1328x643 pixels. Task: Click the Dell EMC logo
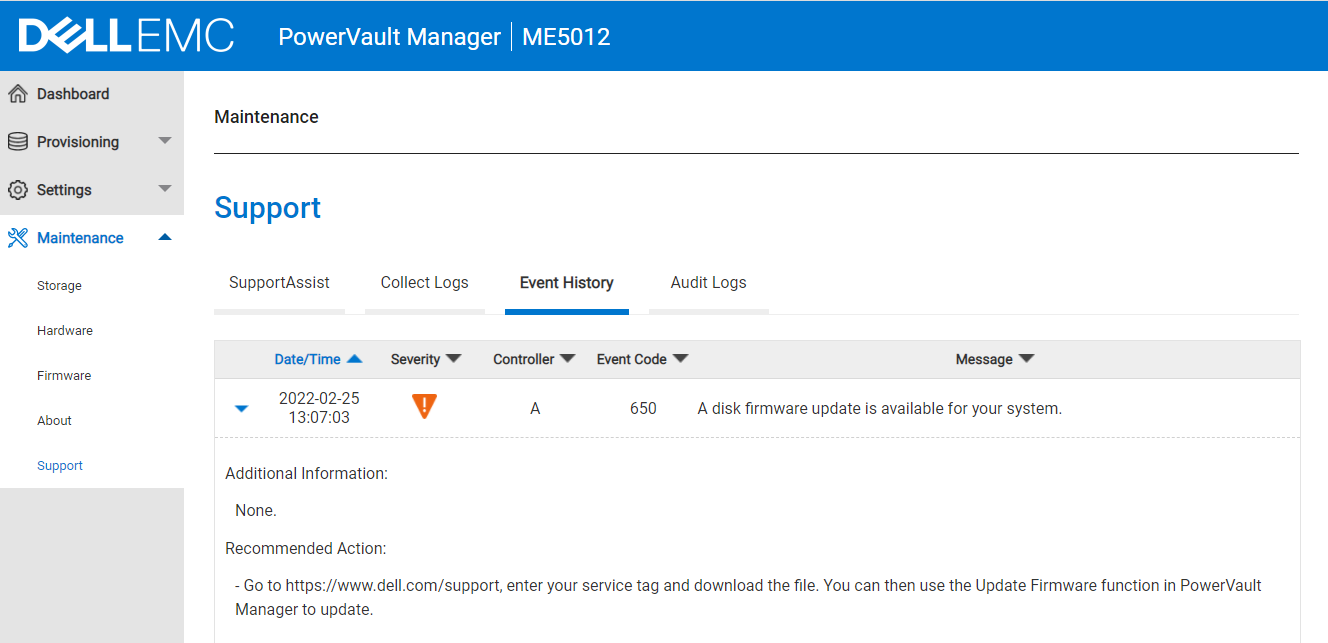(126, 36)
